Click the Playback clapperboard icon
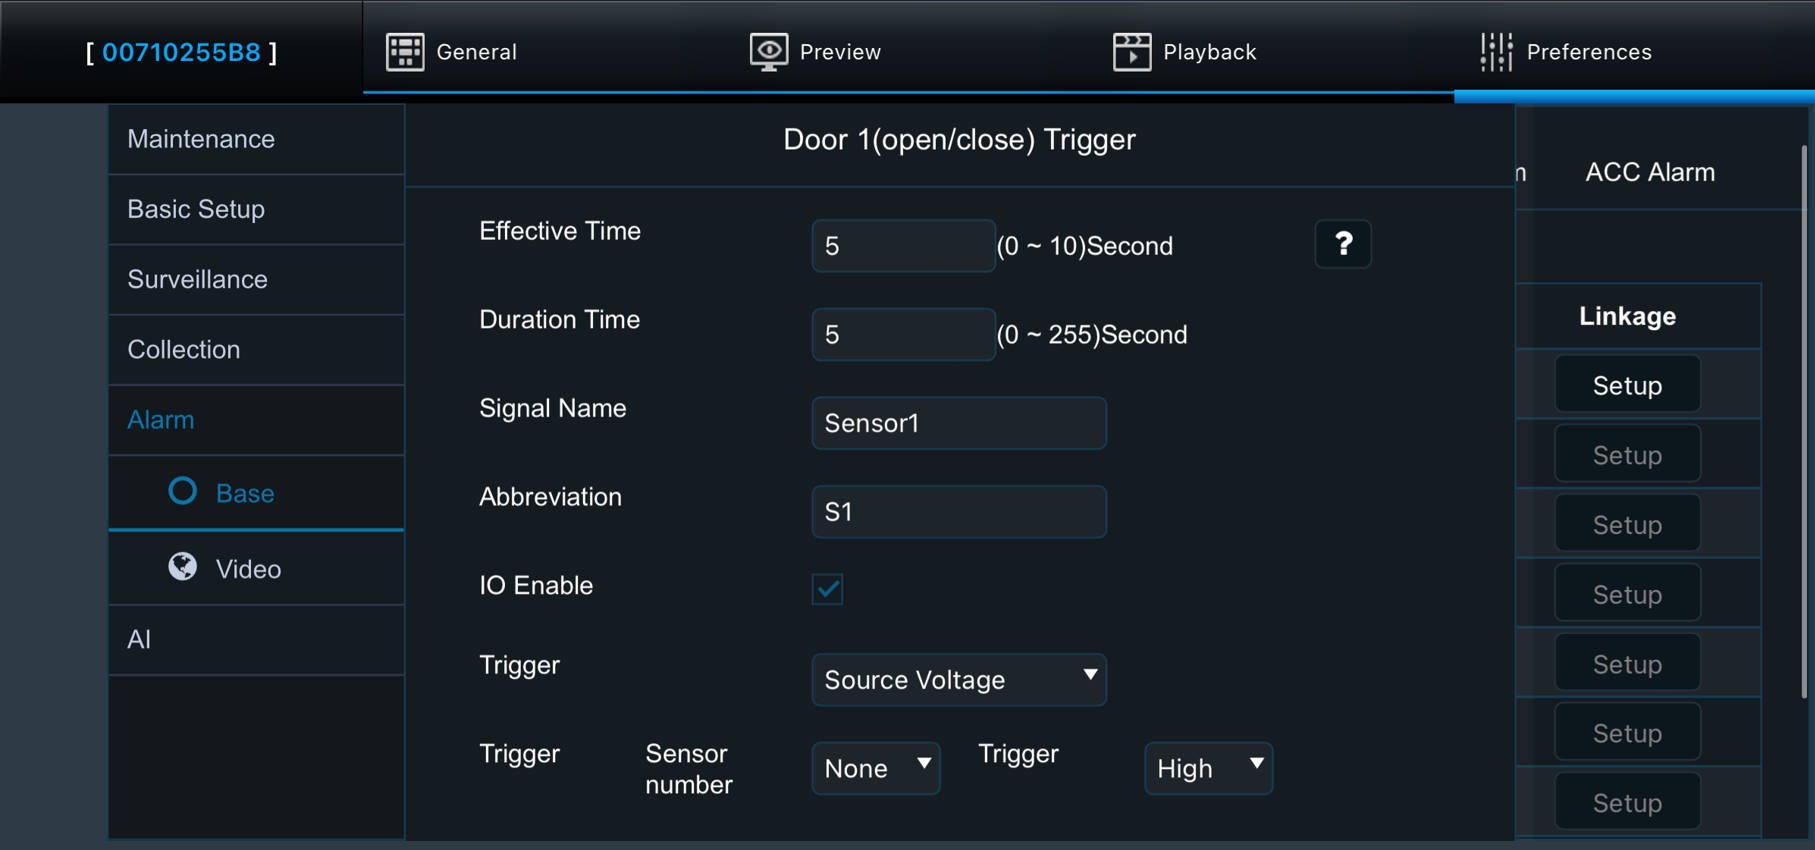The width and height of the screenshot is (1815, 850). (1132, 52)
